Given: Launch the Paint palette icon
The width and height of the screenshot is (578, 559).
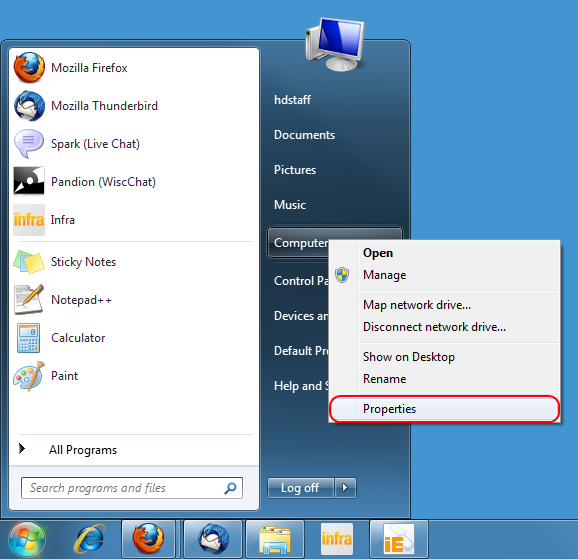Looking at the screenshot, I should tap(29, 376).
